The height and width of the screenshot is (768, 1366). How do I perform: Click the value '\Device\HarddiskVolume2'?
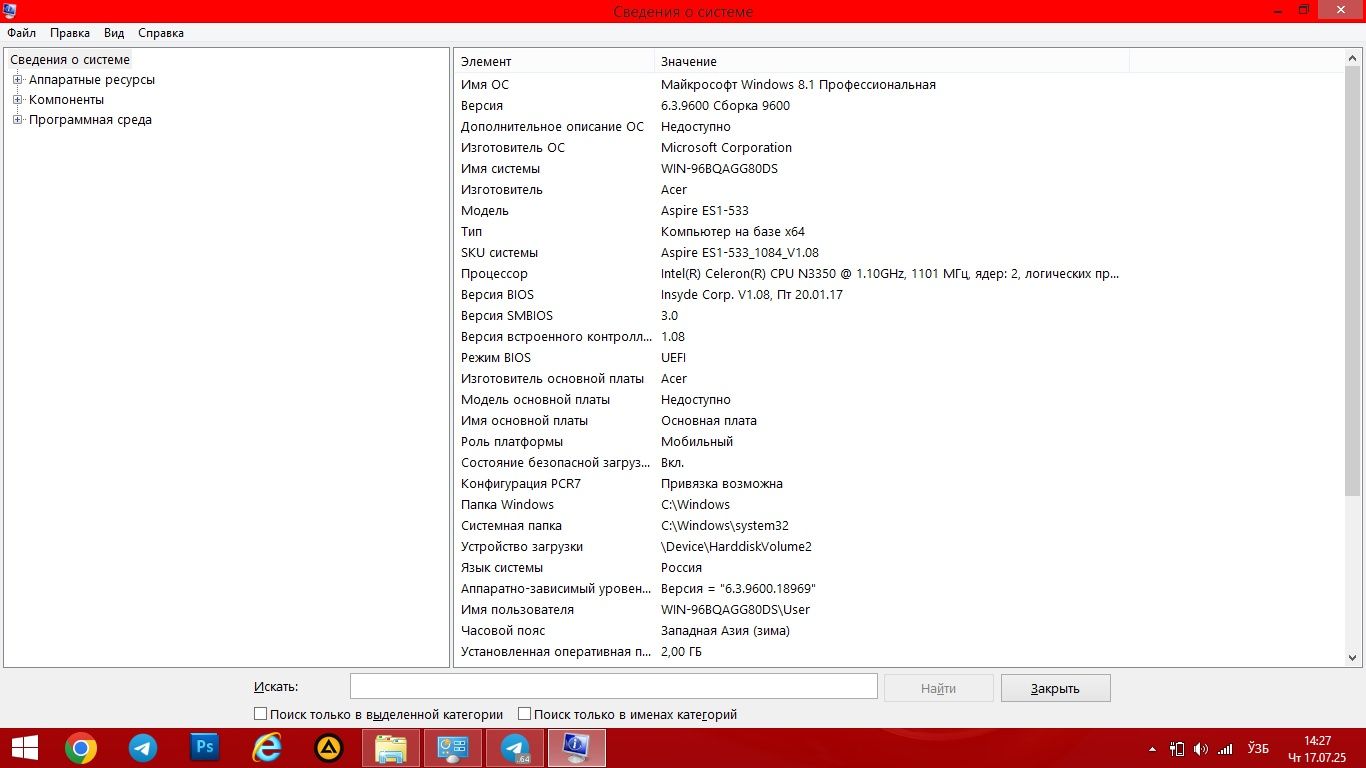(x=736, y=547)
